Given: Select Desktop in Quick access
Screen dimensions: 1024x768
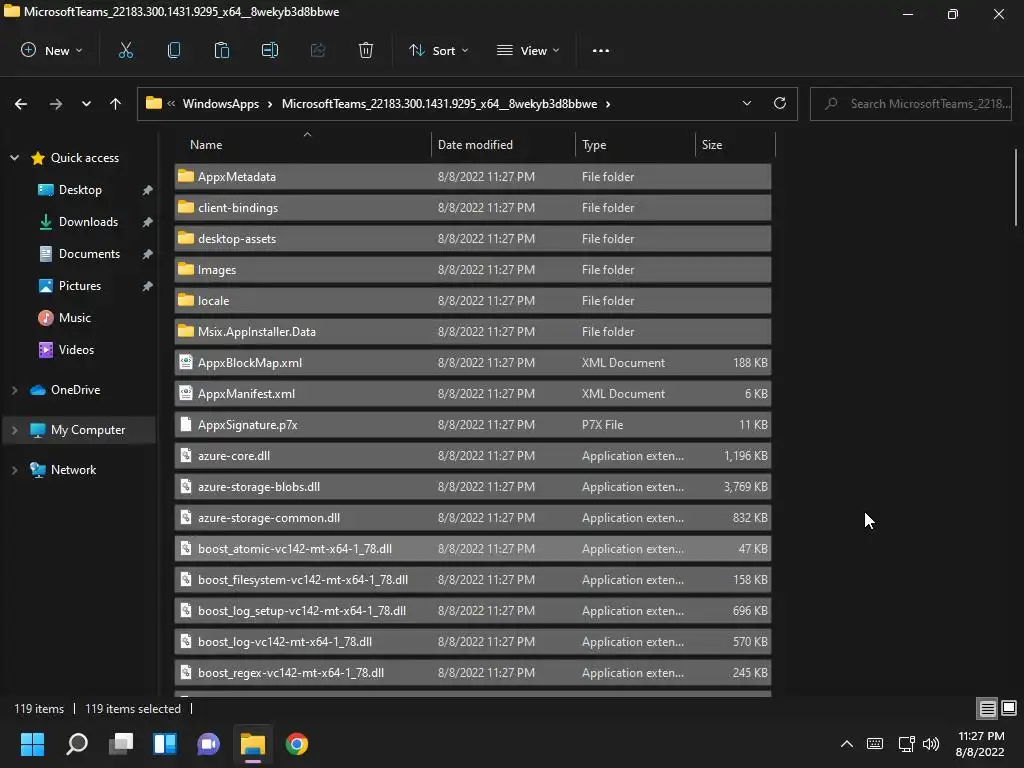Looking at the screenshot, I should [80, 190].
